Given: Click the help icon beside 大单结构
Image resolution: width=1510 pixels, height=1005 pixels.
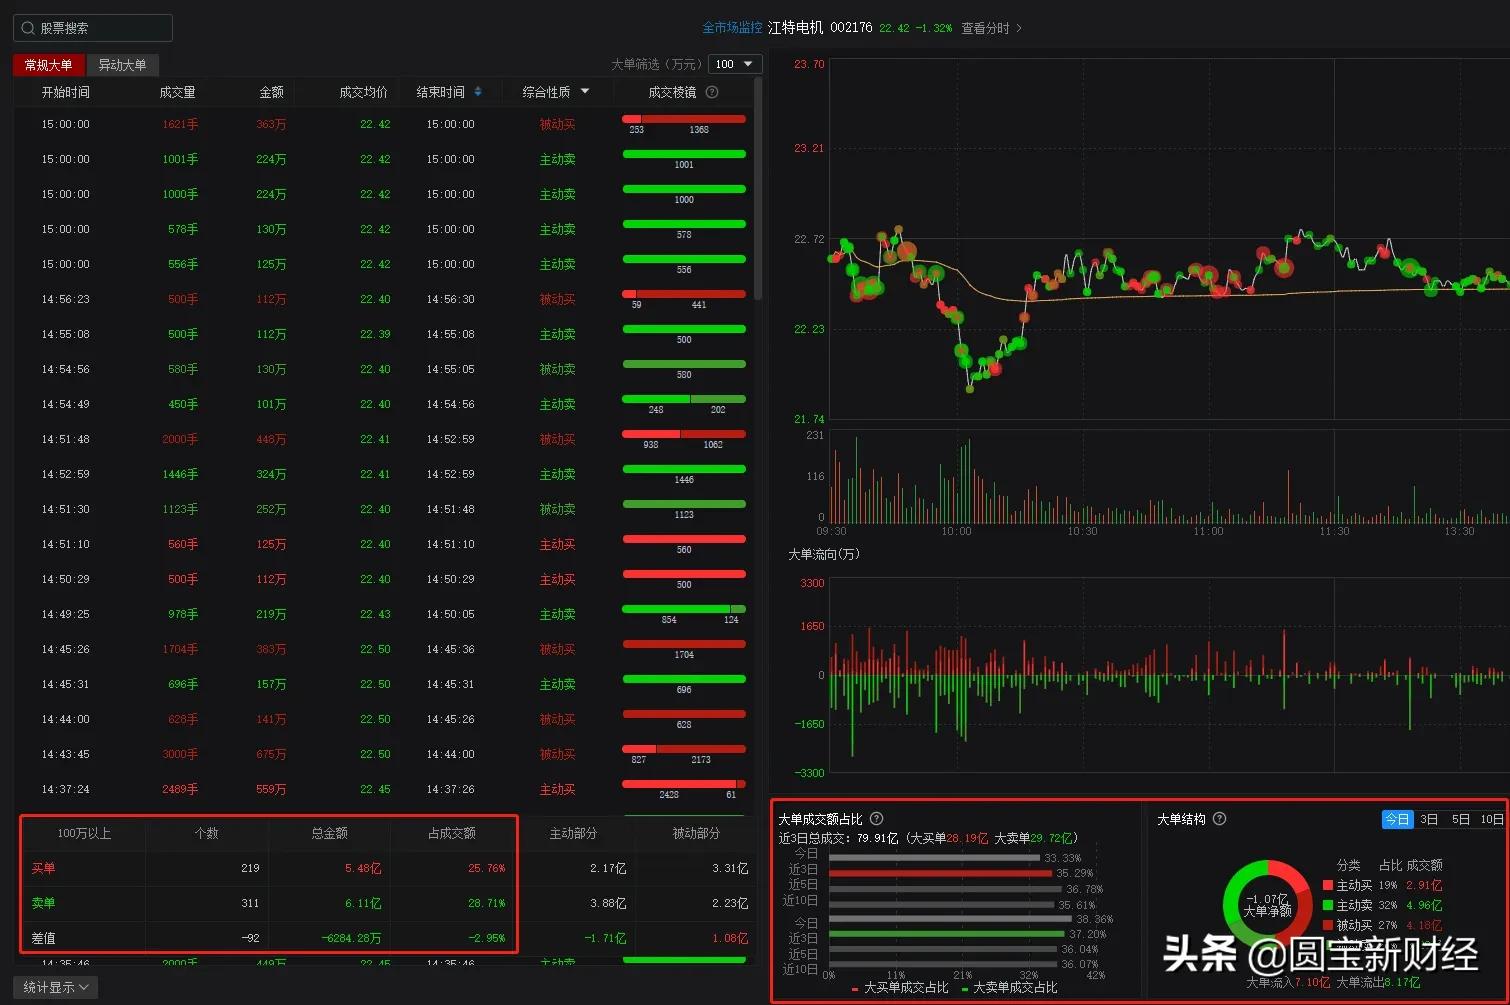Looking at the screenshot, I should [x=1219, y=819].
